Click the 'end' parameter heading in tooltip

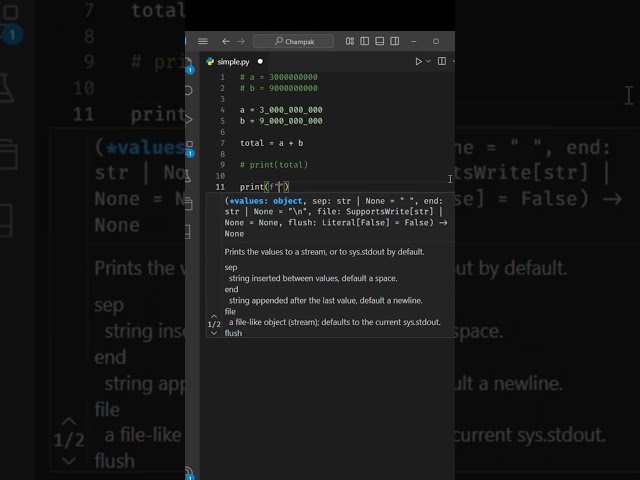point(231,289)
